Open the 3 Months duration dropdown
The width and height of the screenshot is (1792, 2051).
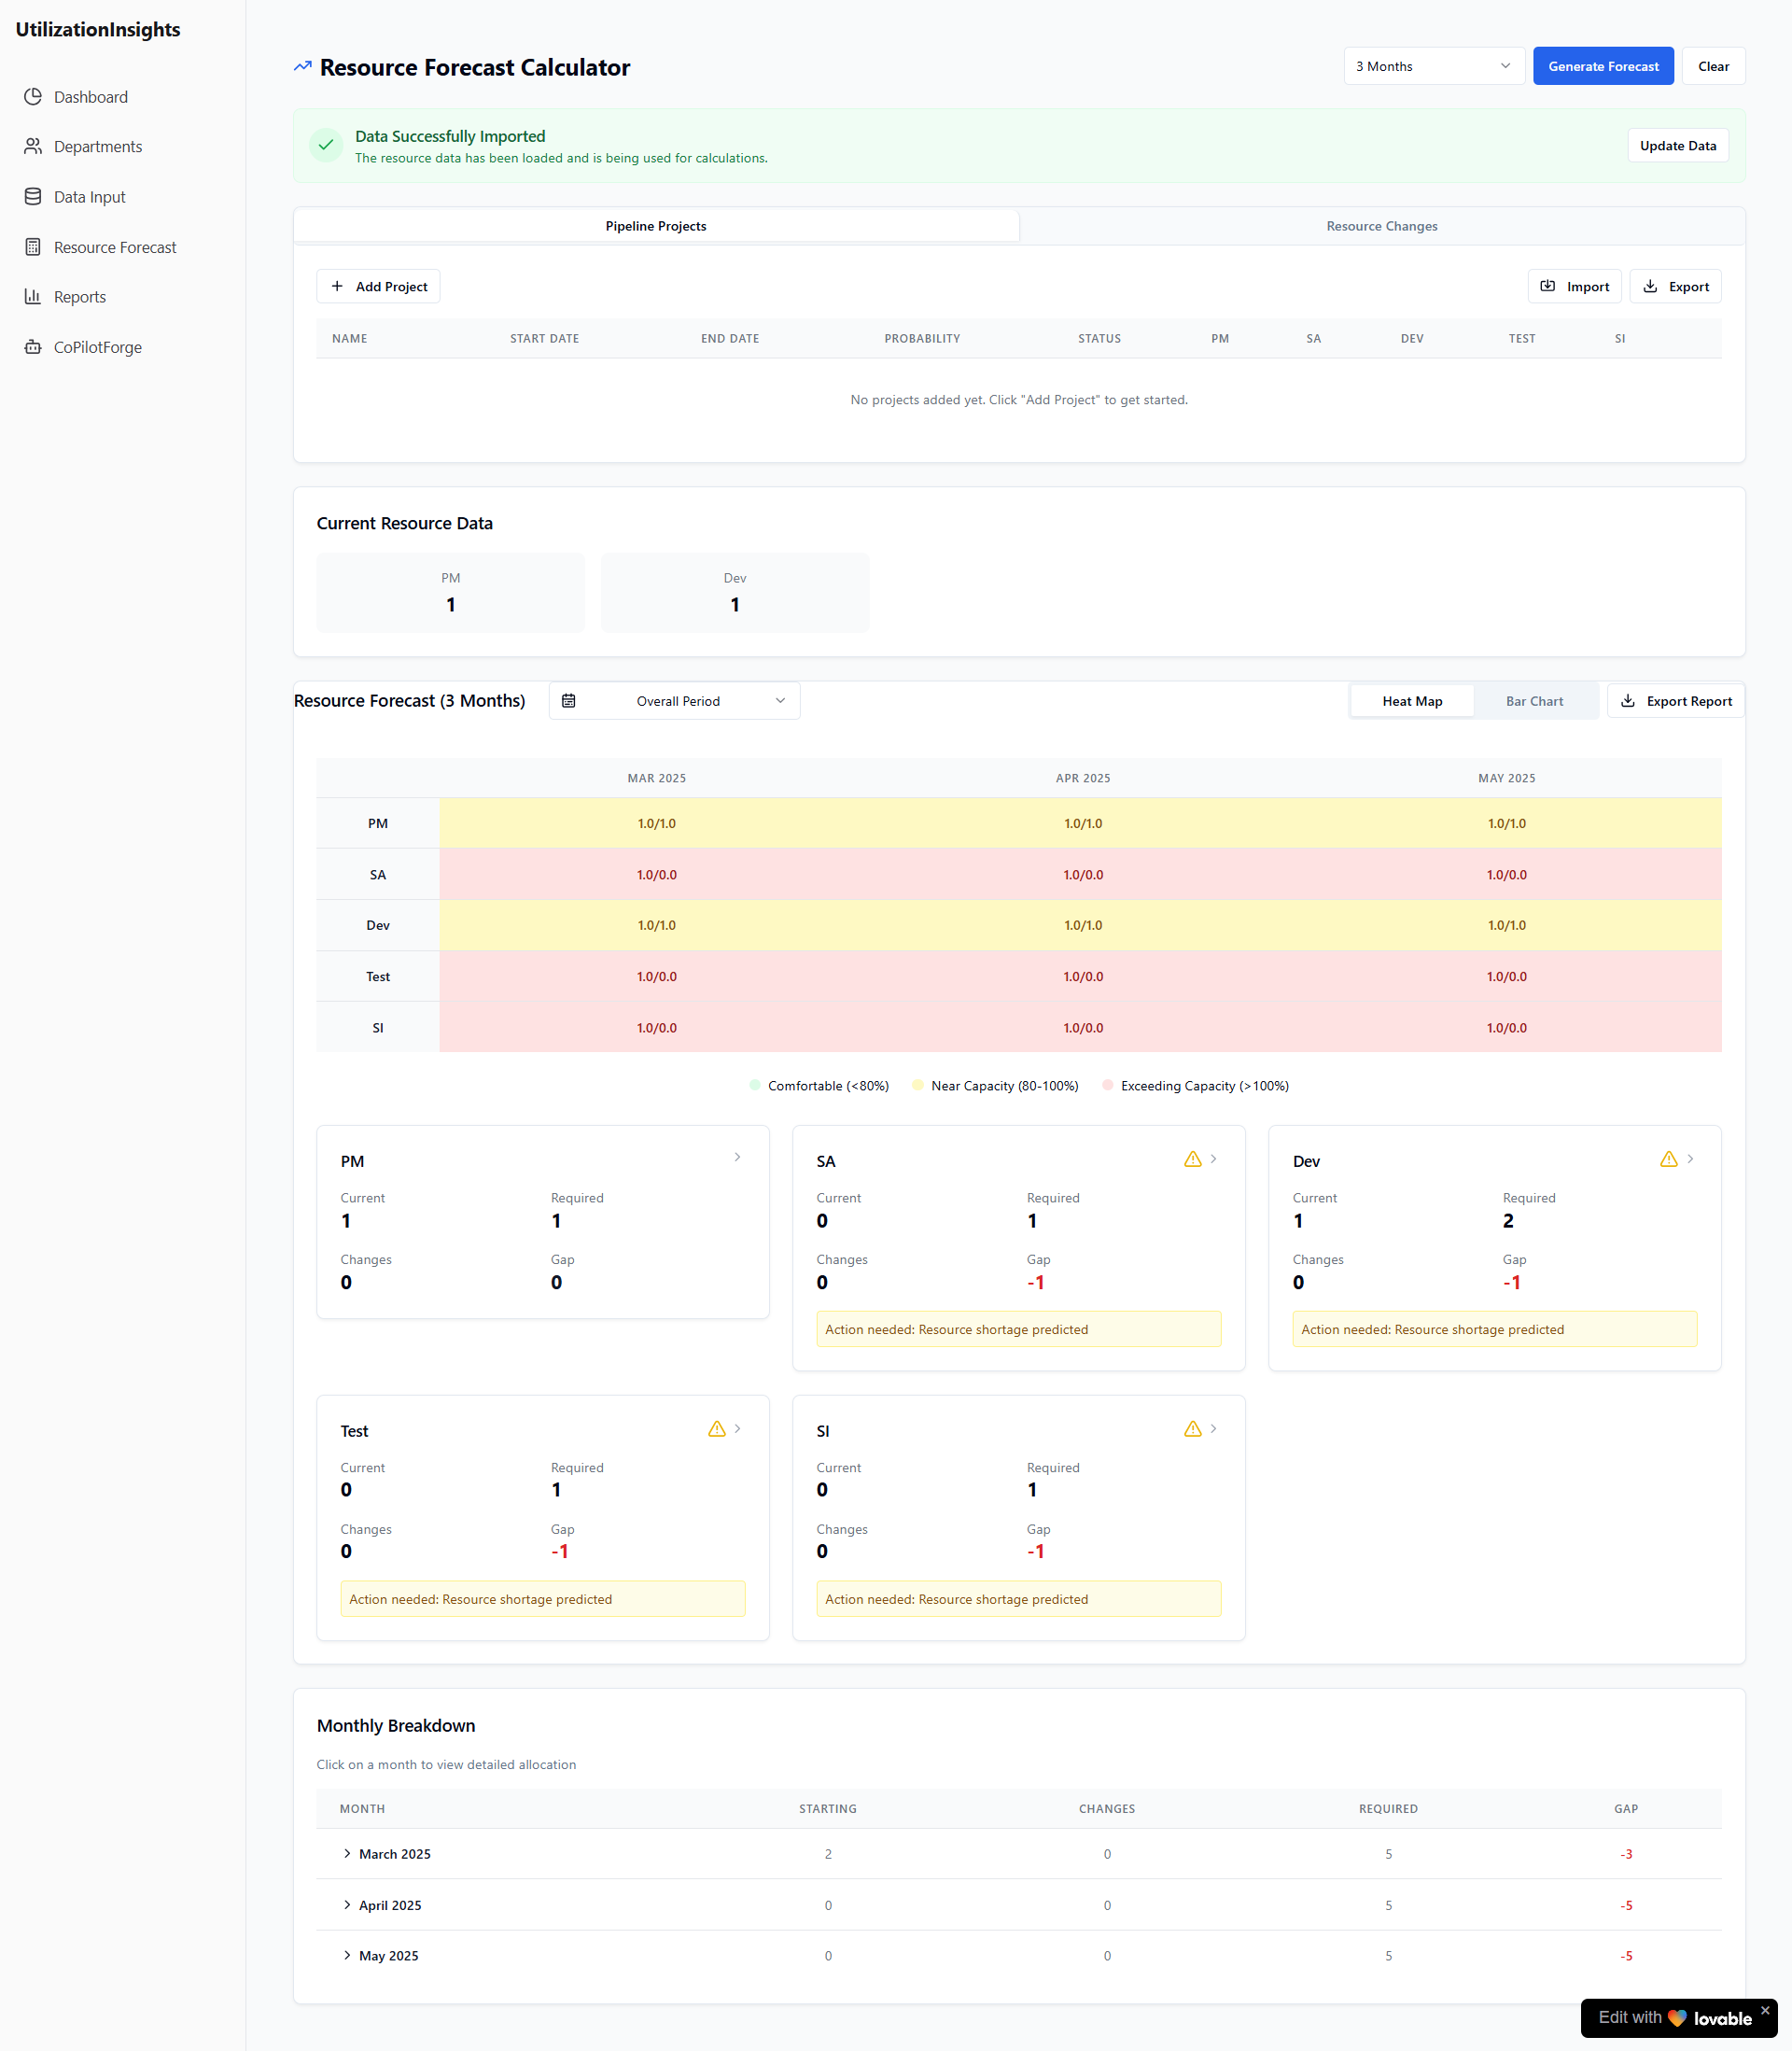[x=1433, y=66]
